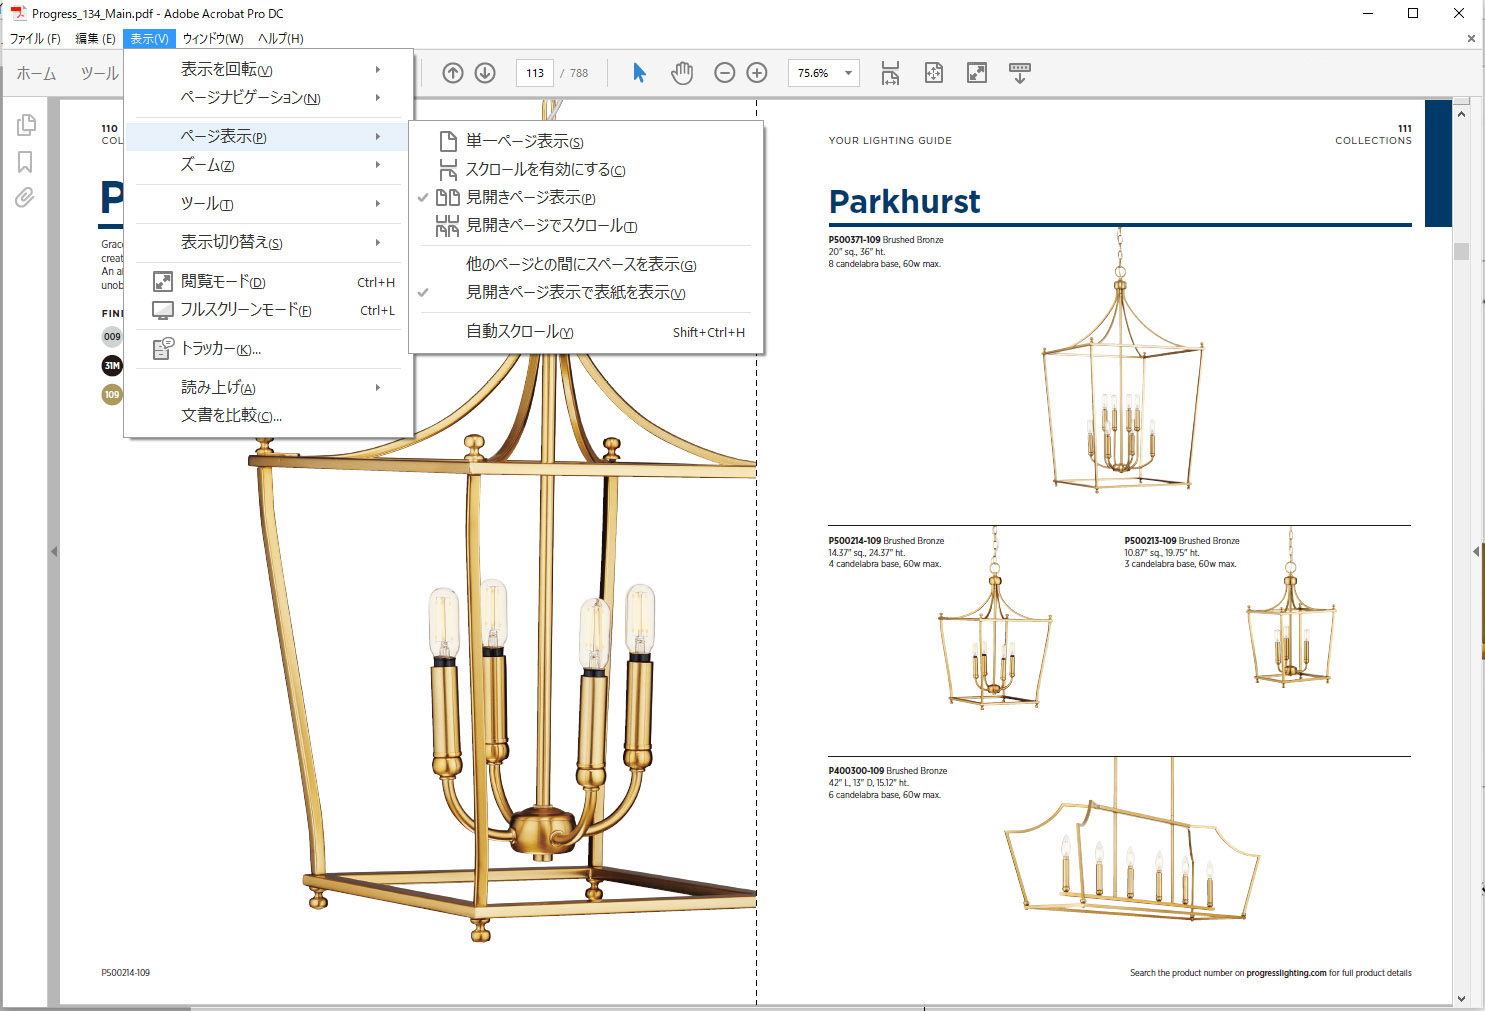Choose 文書を比較 menu entry
The width and height of the screenshot is (1485, 1011).
click(x=269, y=416)
